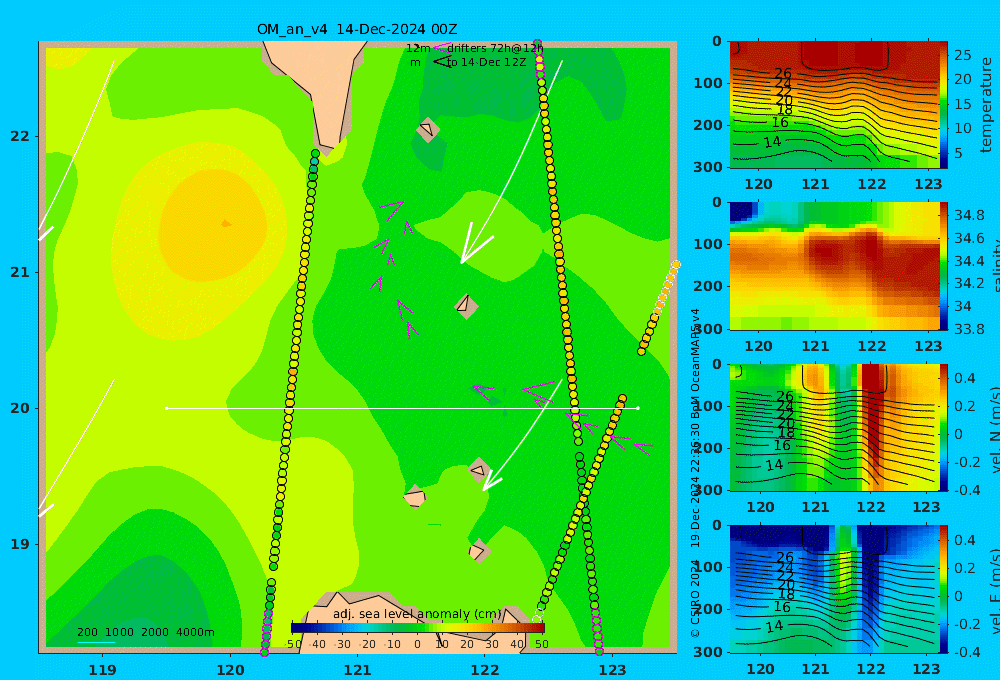Viewport: 1000px width, 680px height.
Task: Click the island marker near 19N 122E
Action: 478,551
